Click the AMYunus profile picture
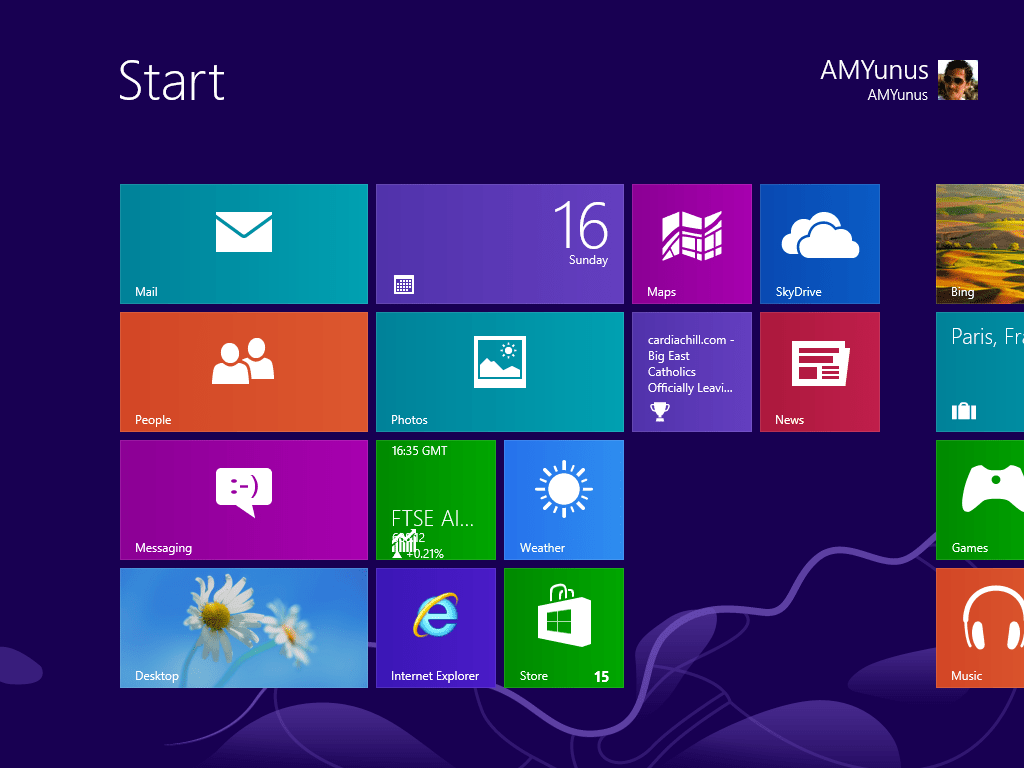Viewport: 1024px width, 768px height. pyautogui.click(x=957, y=81)
